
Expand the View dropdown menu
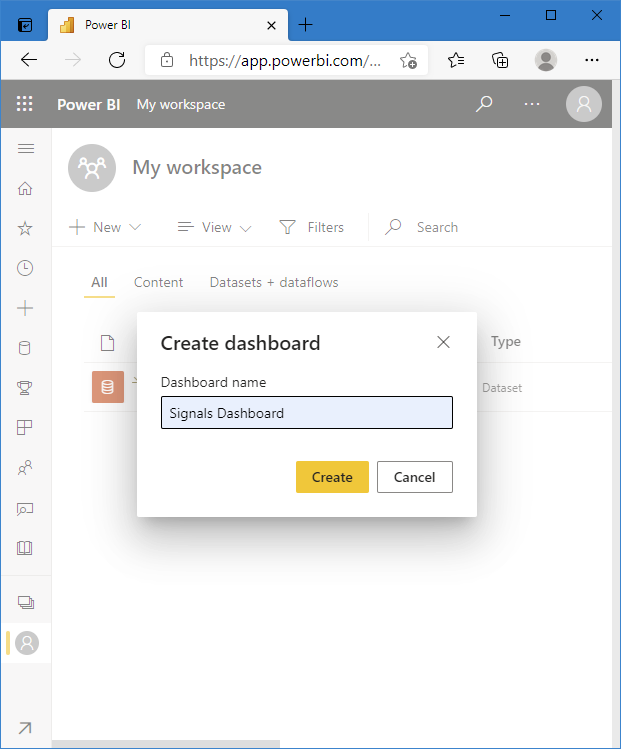(x=214, y=227)
